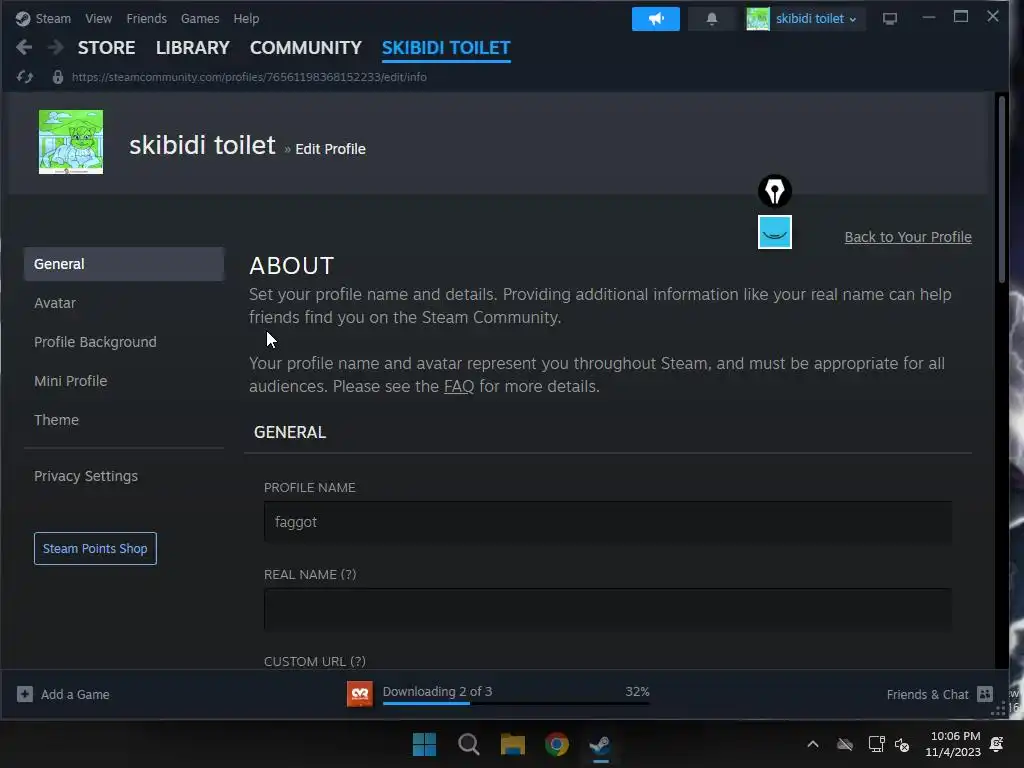Switch to Big Picture mode monitor icon
The width and height of the screenshot is (1024, 768).
pyautogui.click(x=889, y=18)
